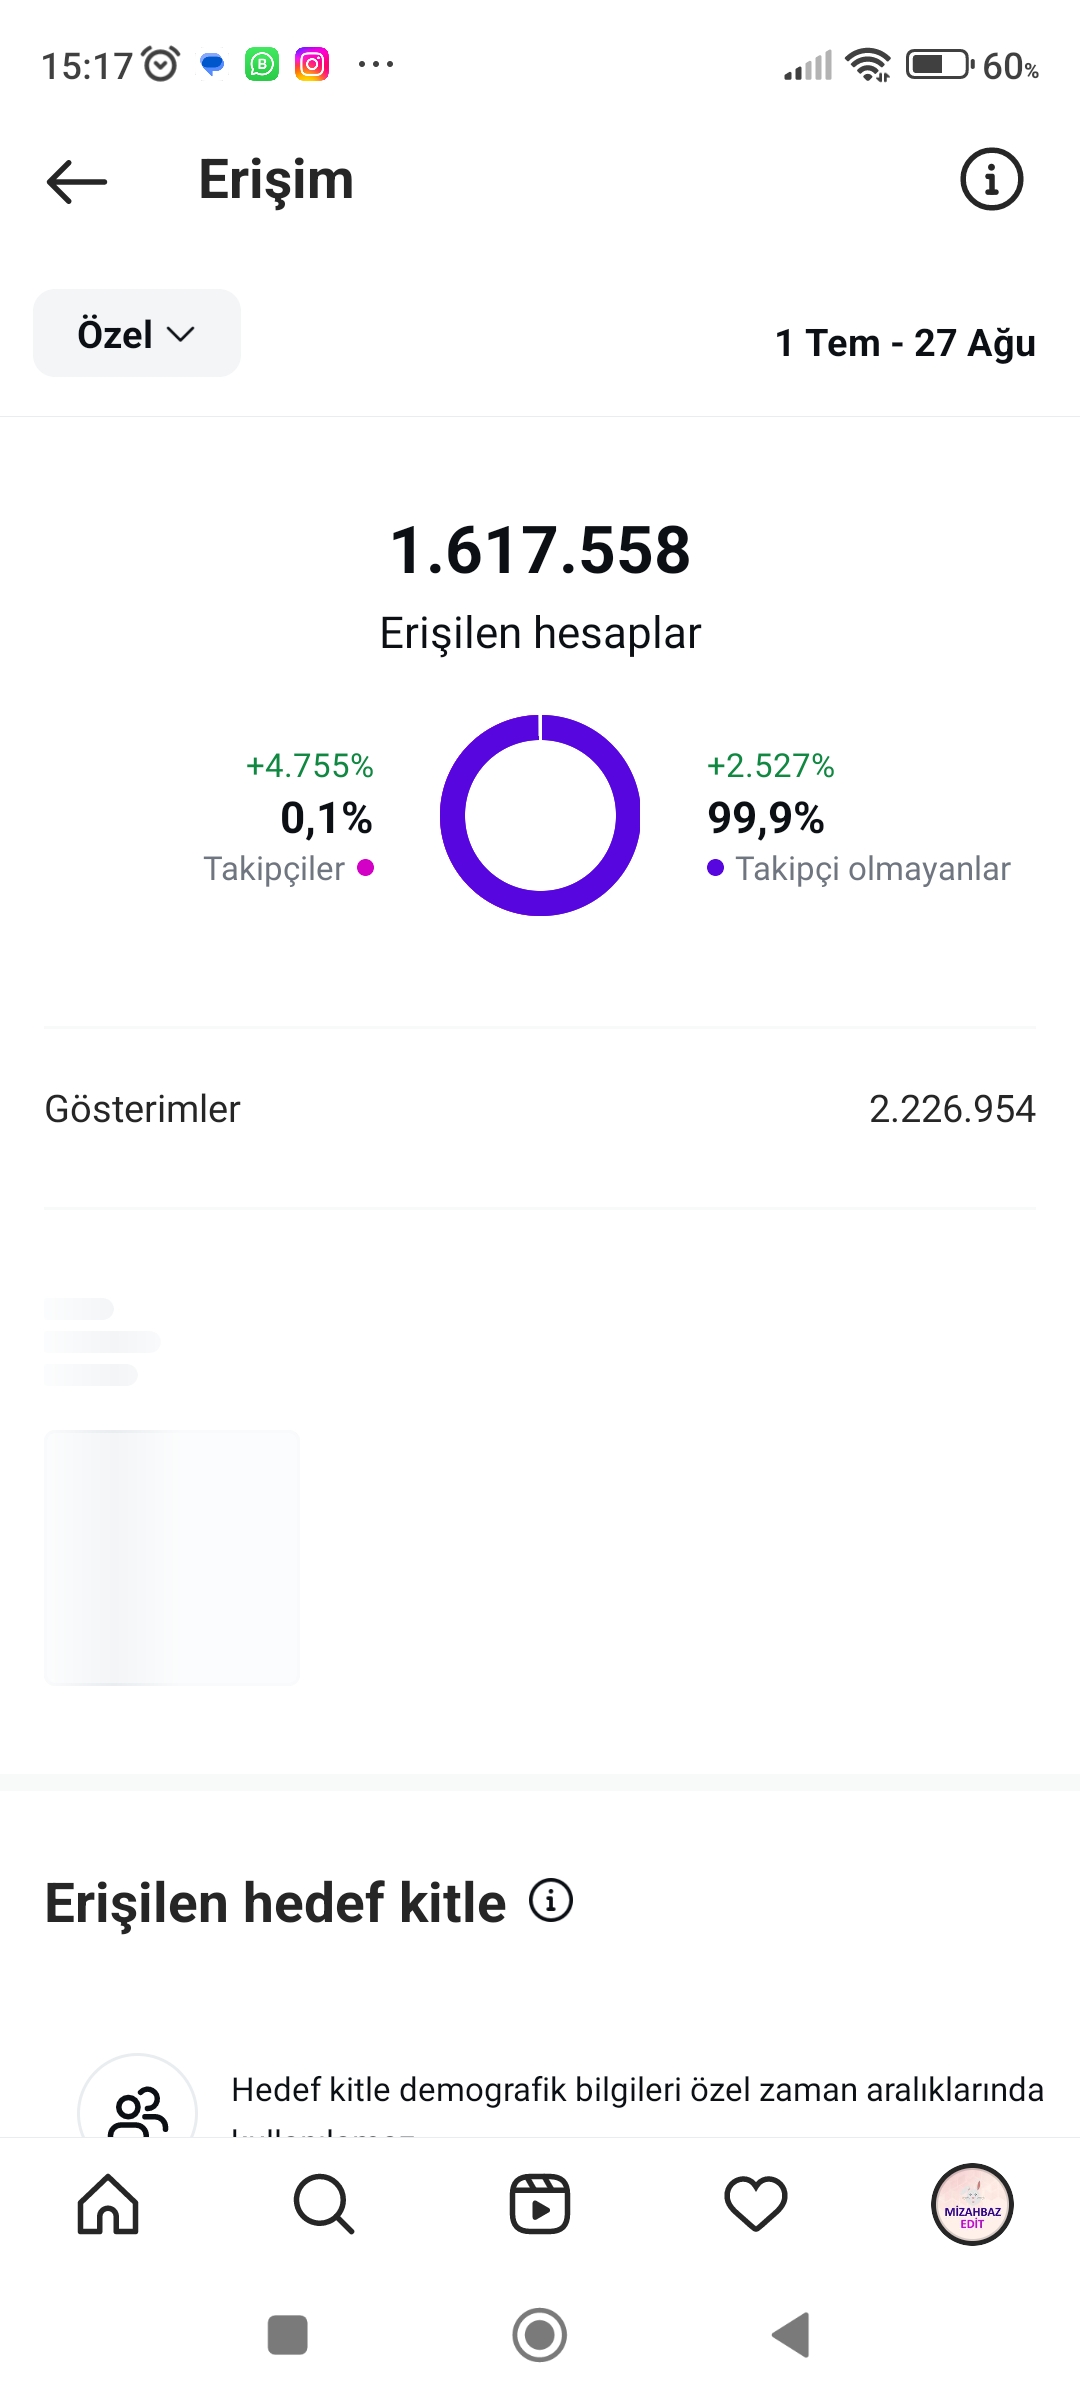Tap info icon next to Erişilen hedef kitle
Image resolution: width=1080 pixels, height=2400 pixels.
tap(551, 1900)
